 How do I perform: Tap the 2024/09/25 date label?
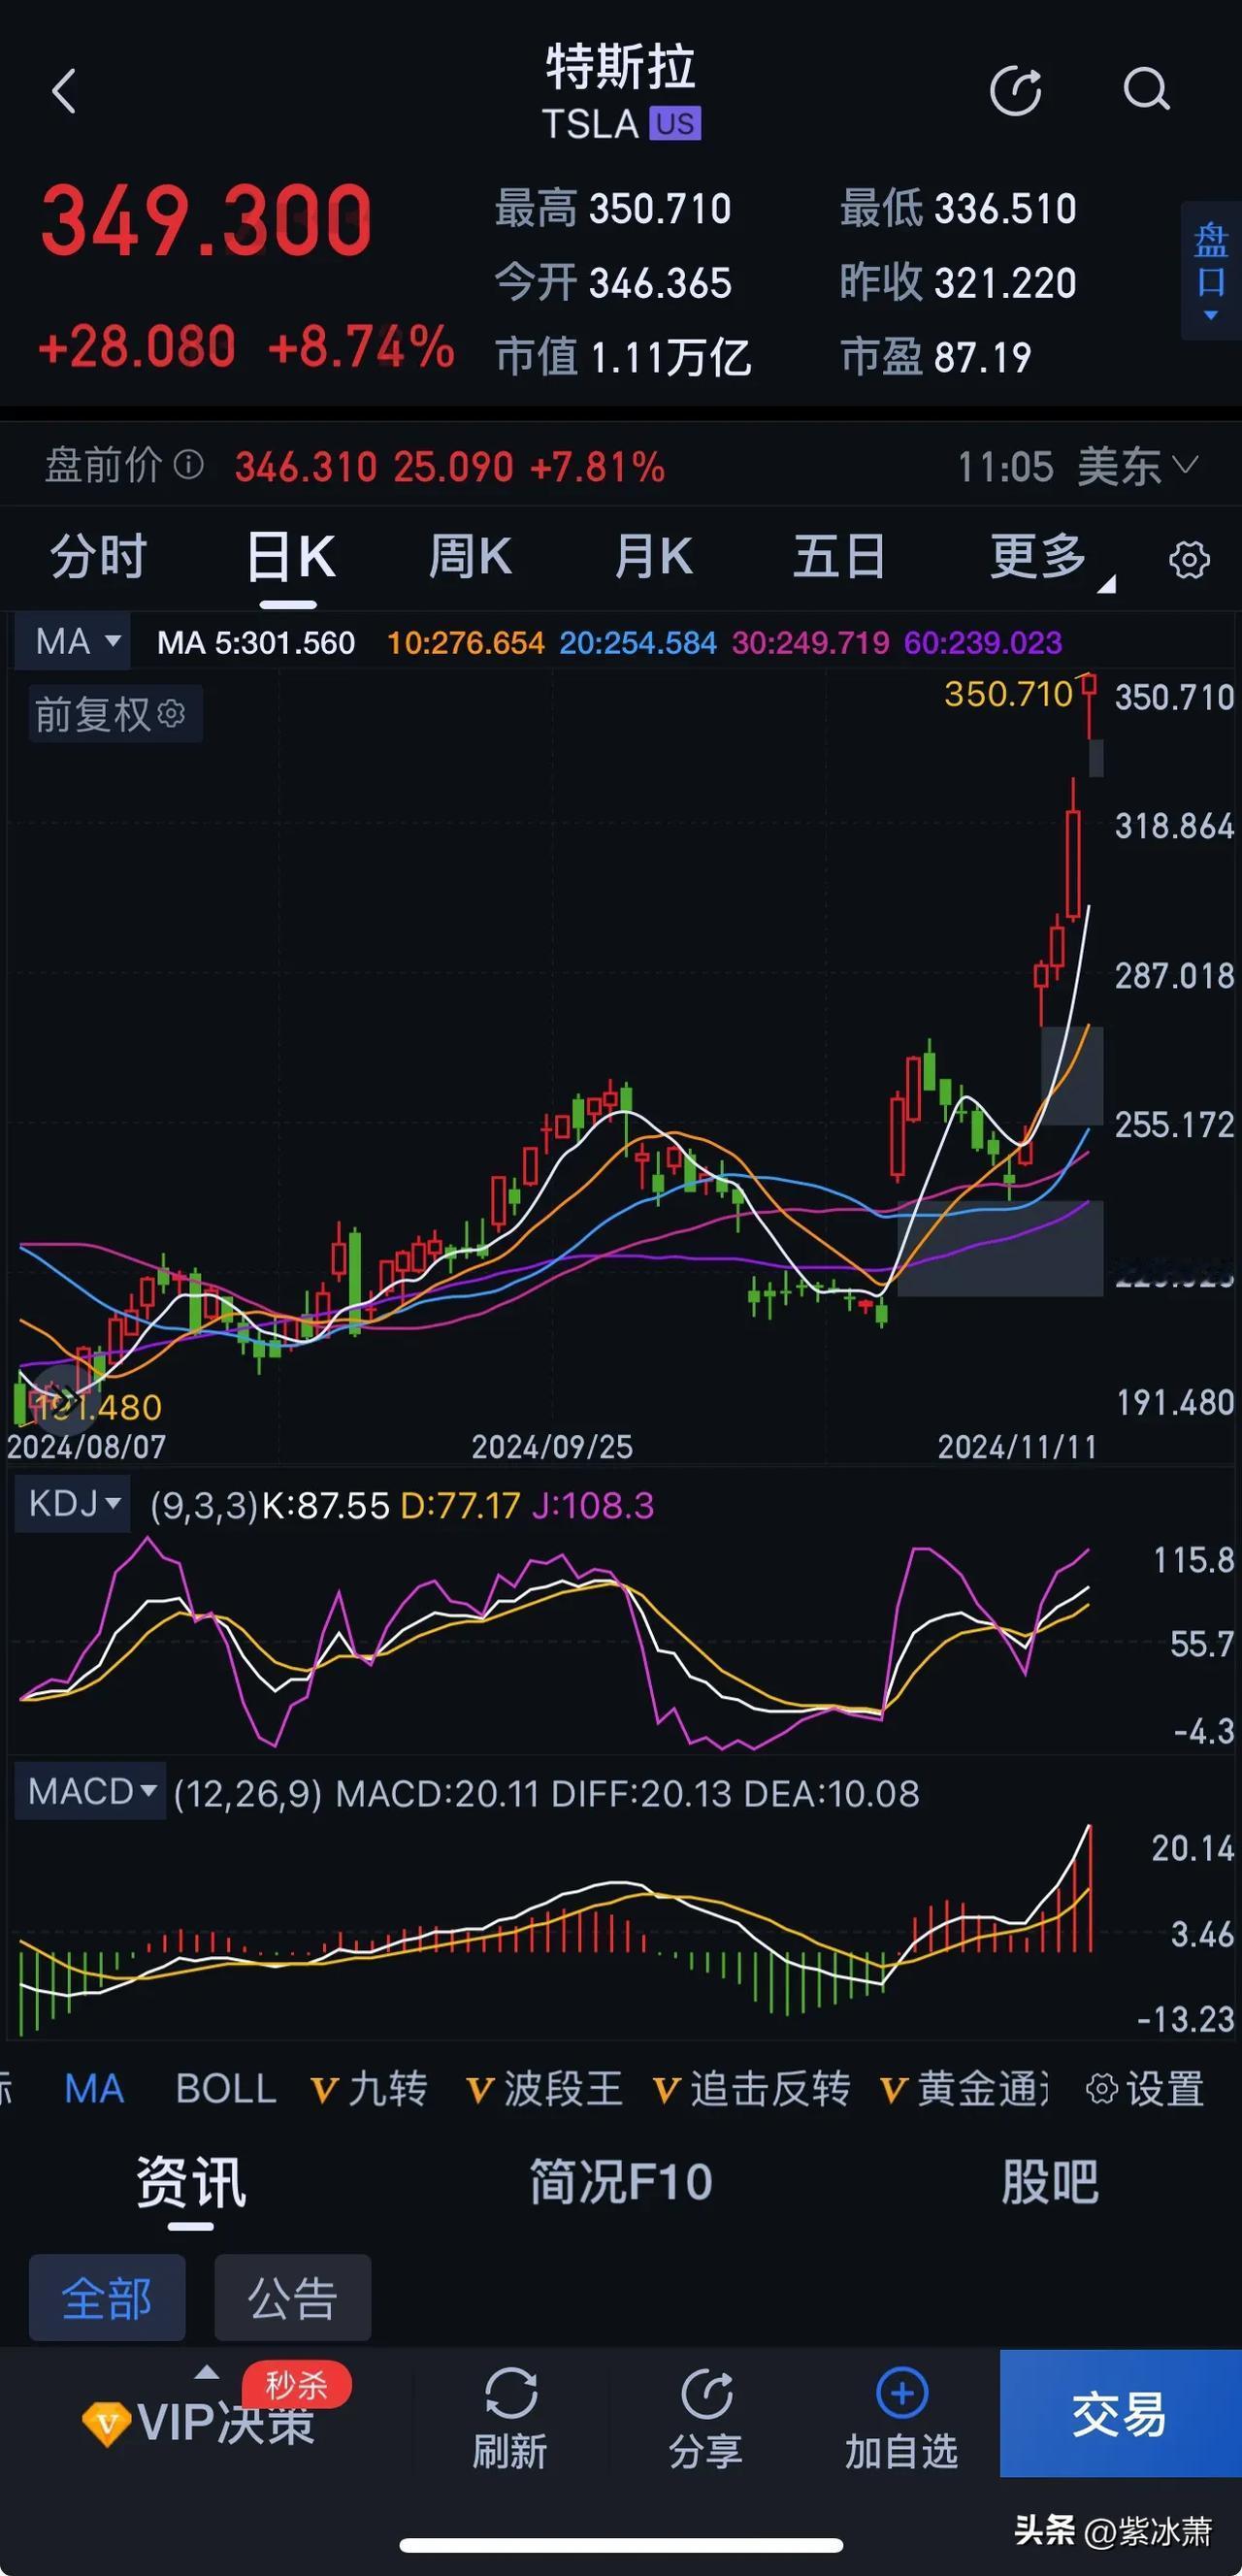click(552, 1446)
